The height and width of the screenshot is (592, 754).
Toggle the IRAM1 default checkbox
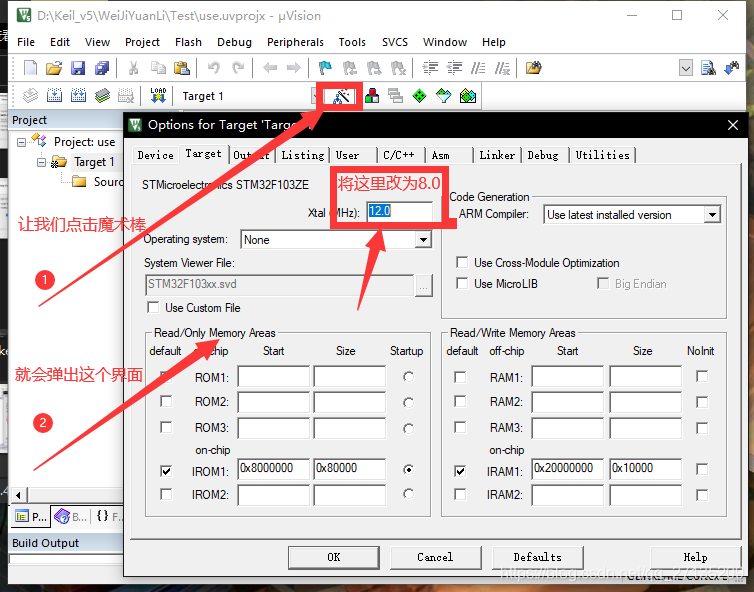coord(460,471)
